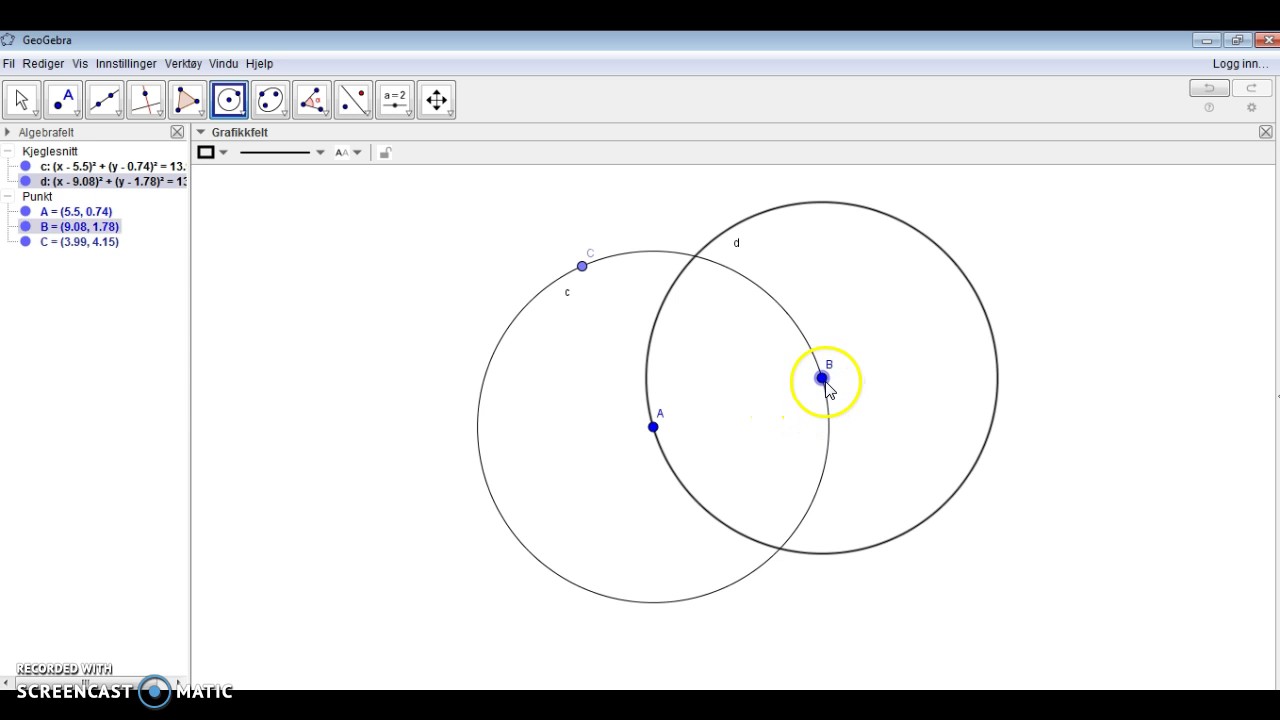Open the Verktøy menu
This screenshot has width=1280, height=720.
[x=183, y=64]
